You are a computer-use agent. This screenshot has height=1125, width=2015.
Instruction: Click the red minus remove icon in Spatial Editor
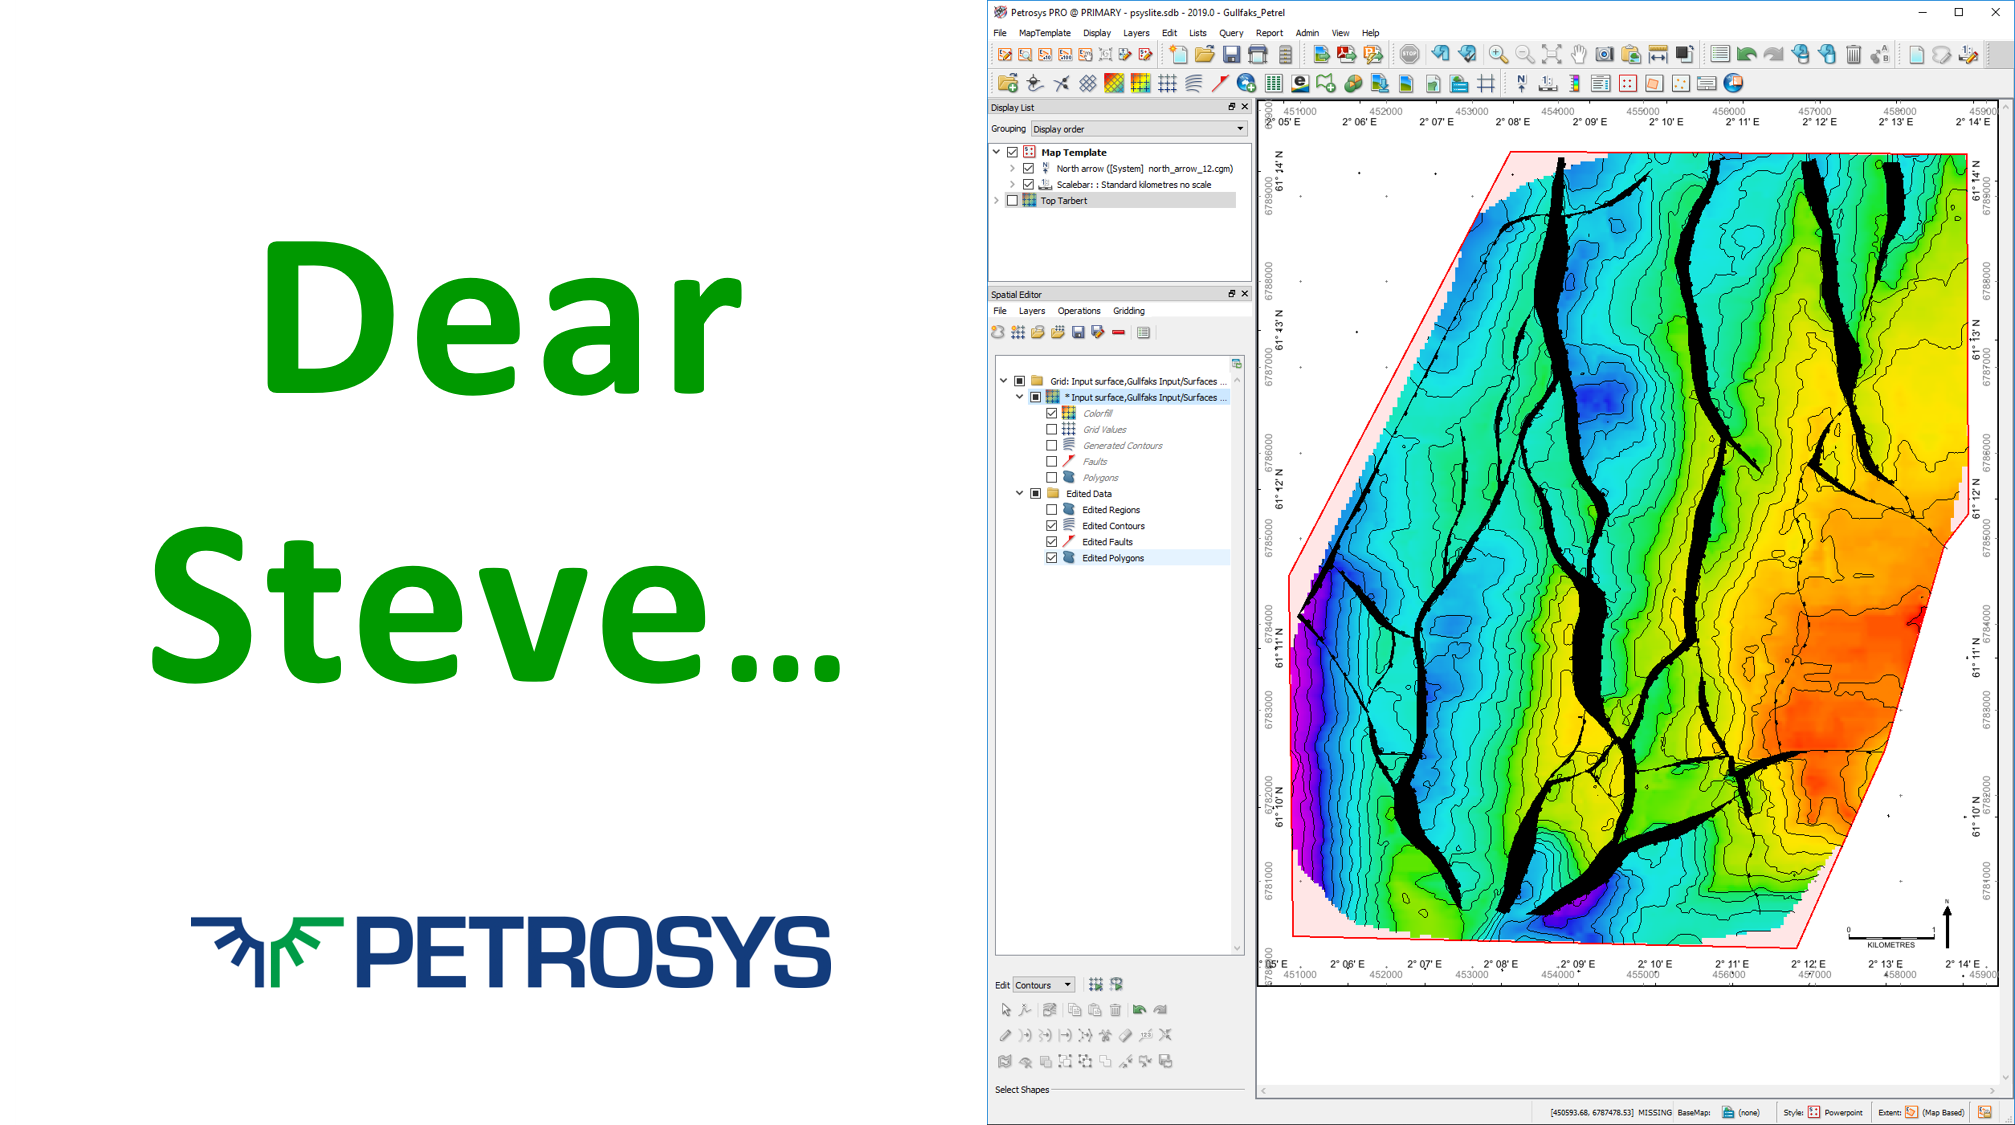1118,333
